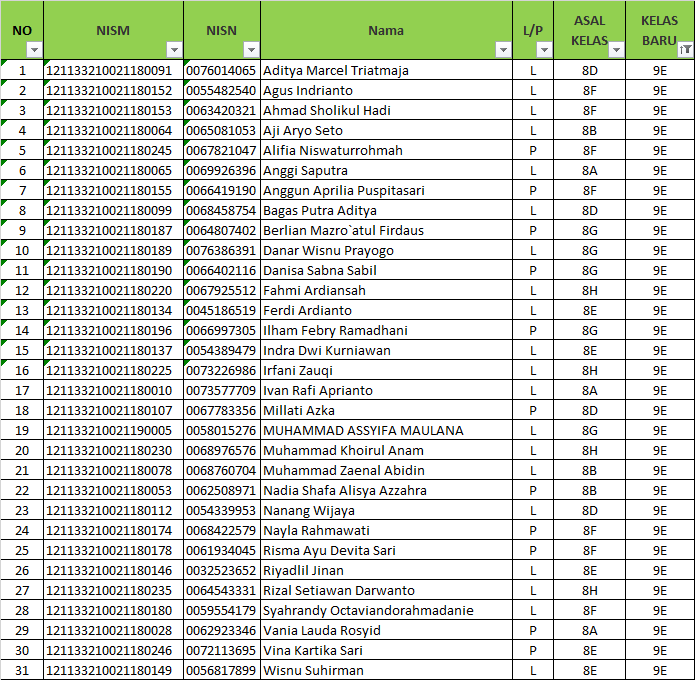Open the NISM column filter dropdown
This screenshot has width=695, height=680.
coord(174,50)
